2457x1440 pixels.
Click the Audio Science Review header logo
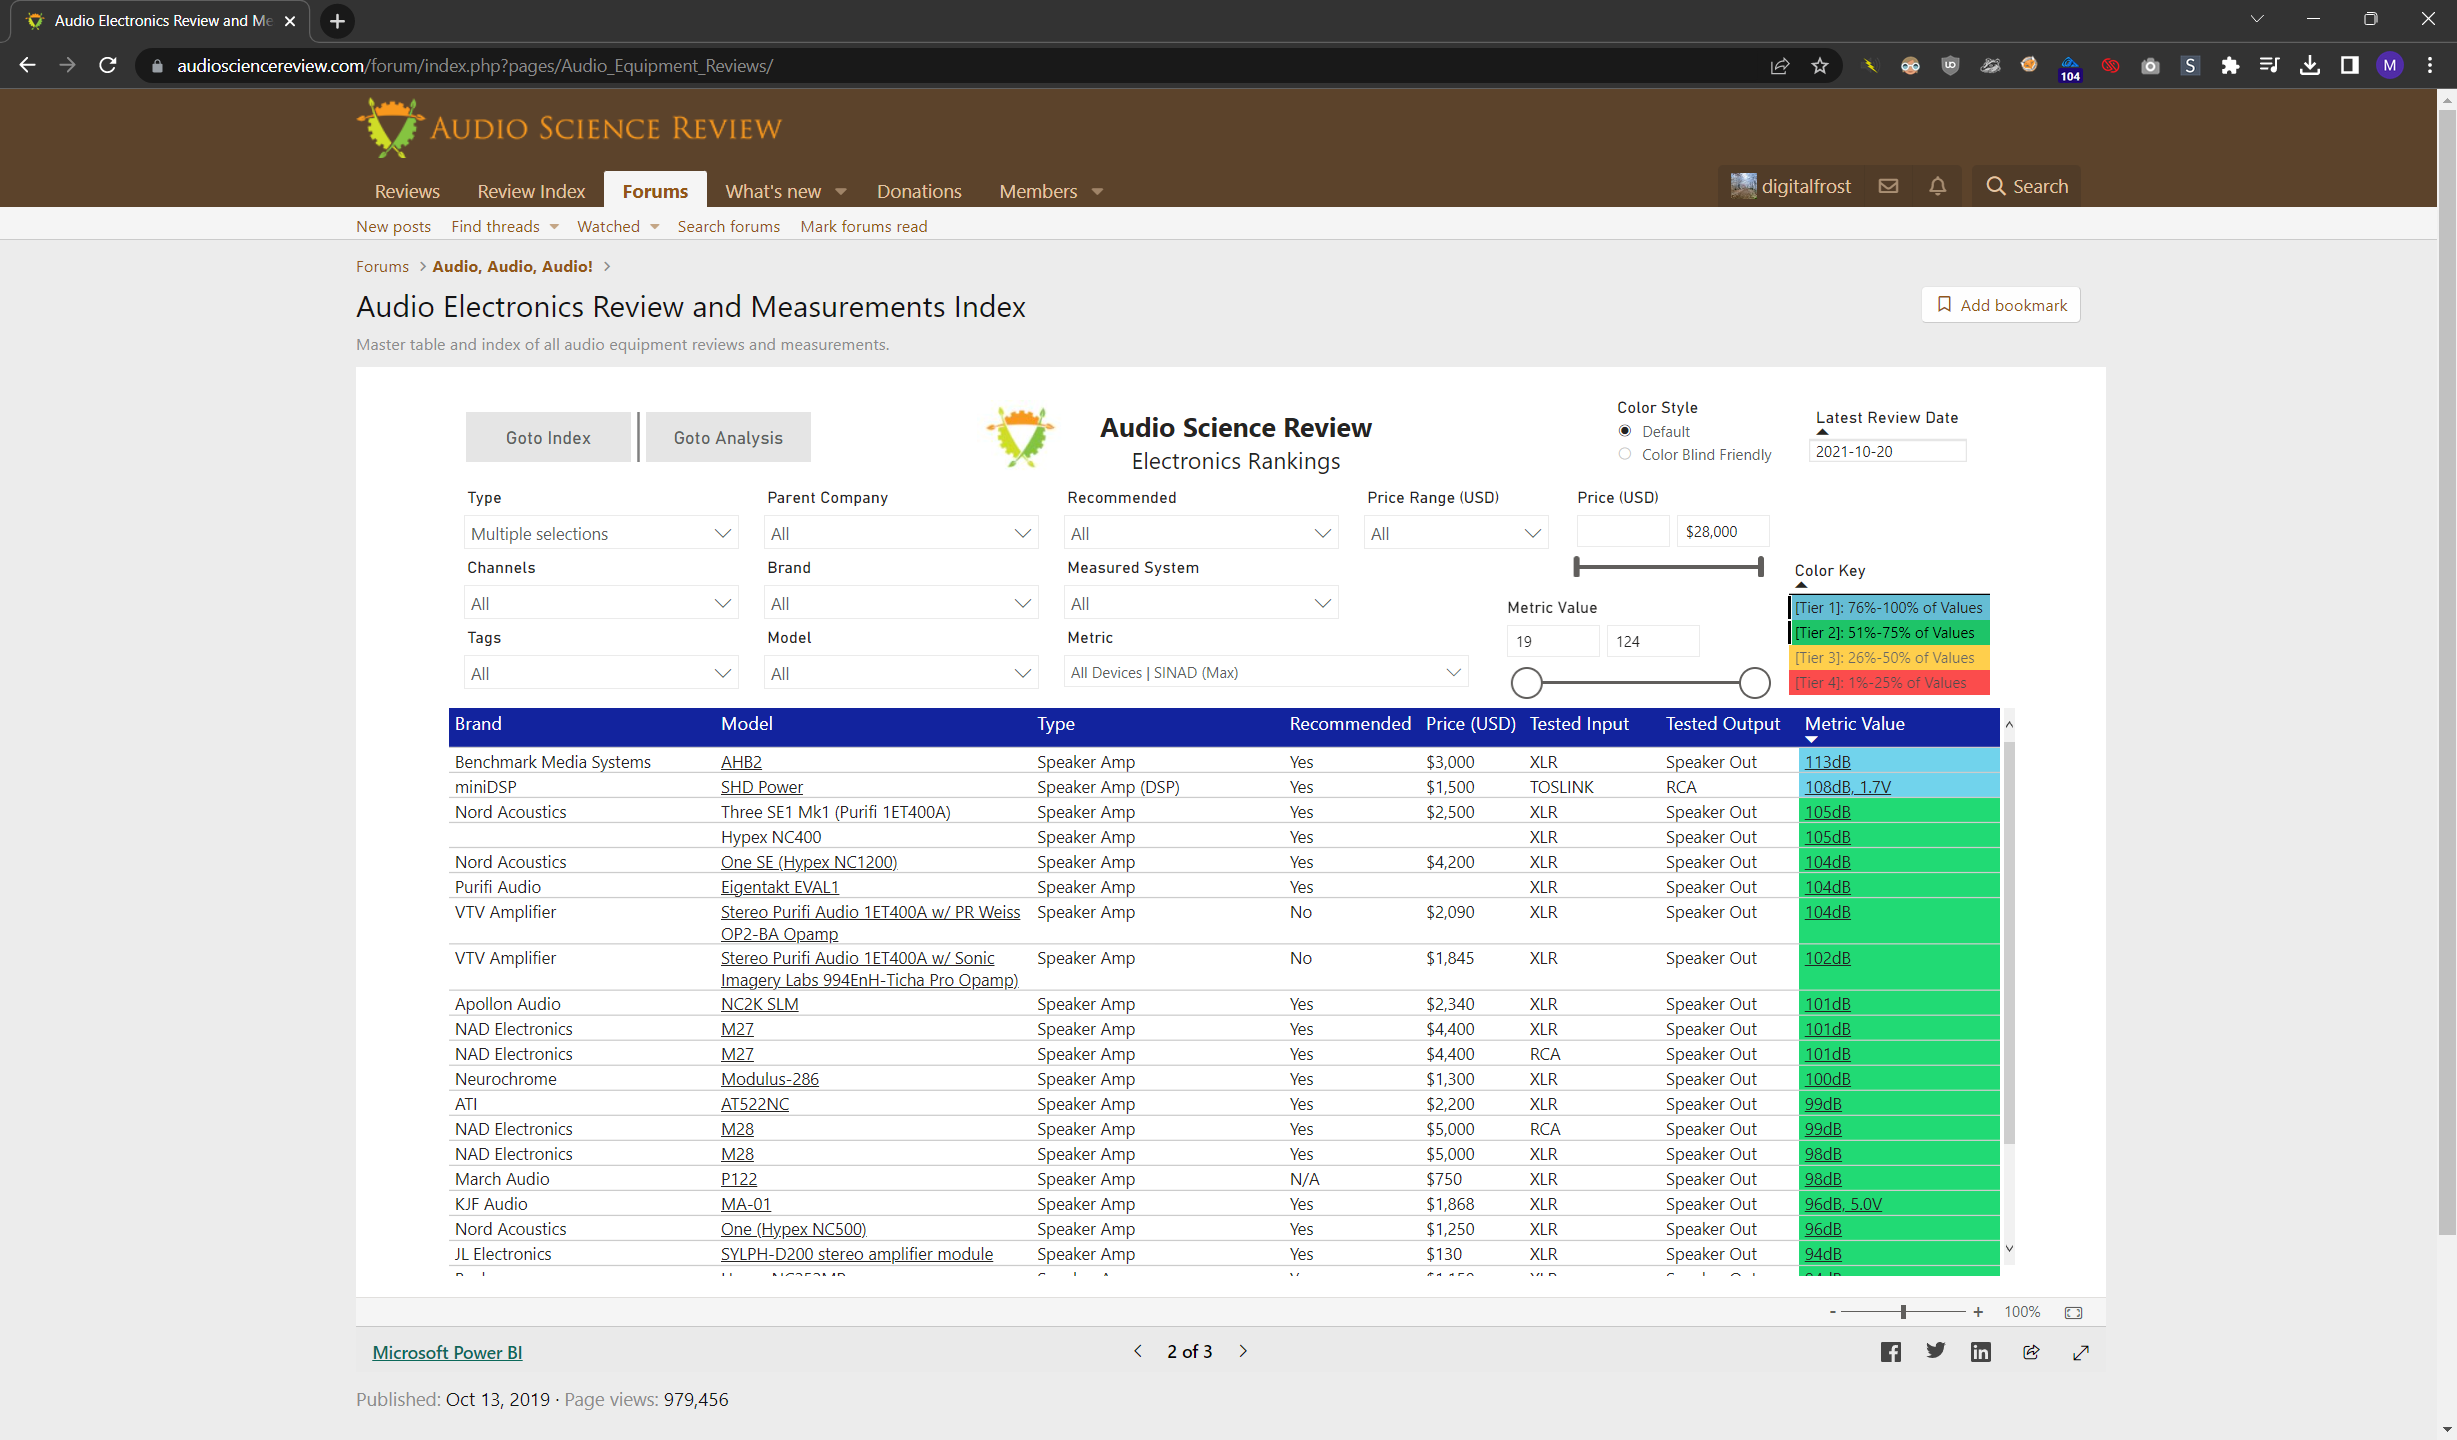[569, 128]
